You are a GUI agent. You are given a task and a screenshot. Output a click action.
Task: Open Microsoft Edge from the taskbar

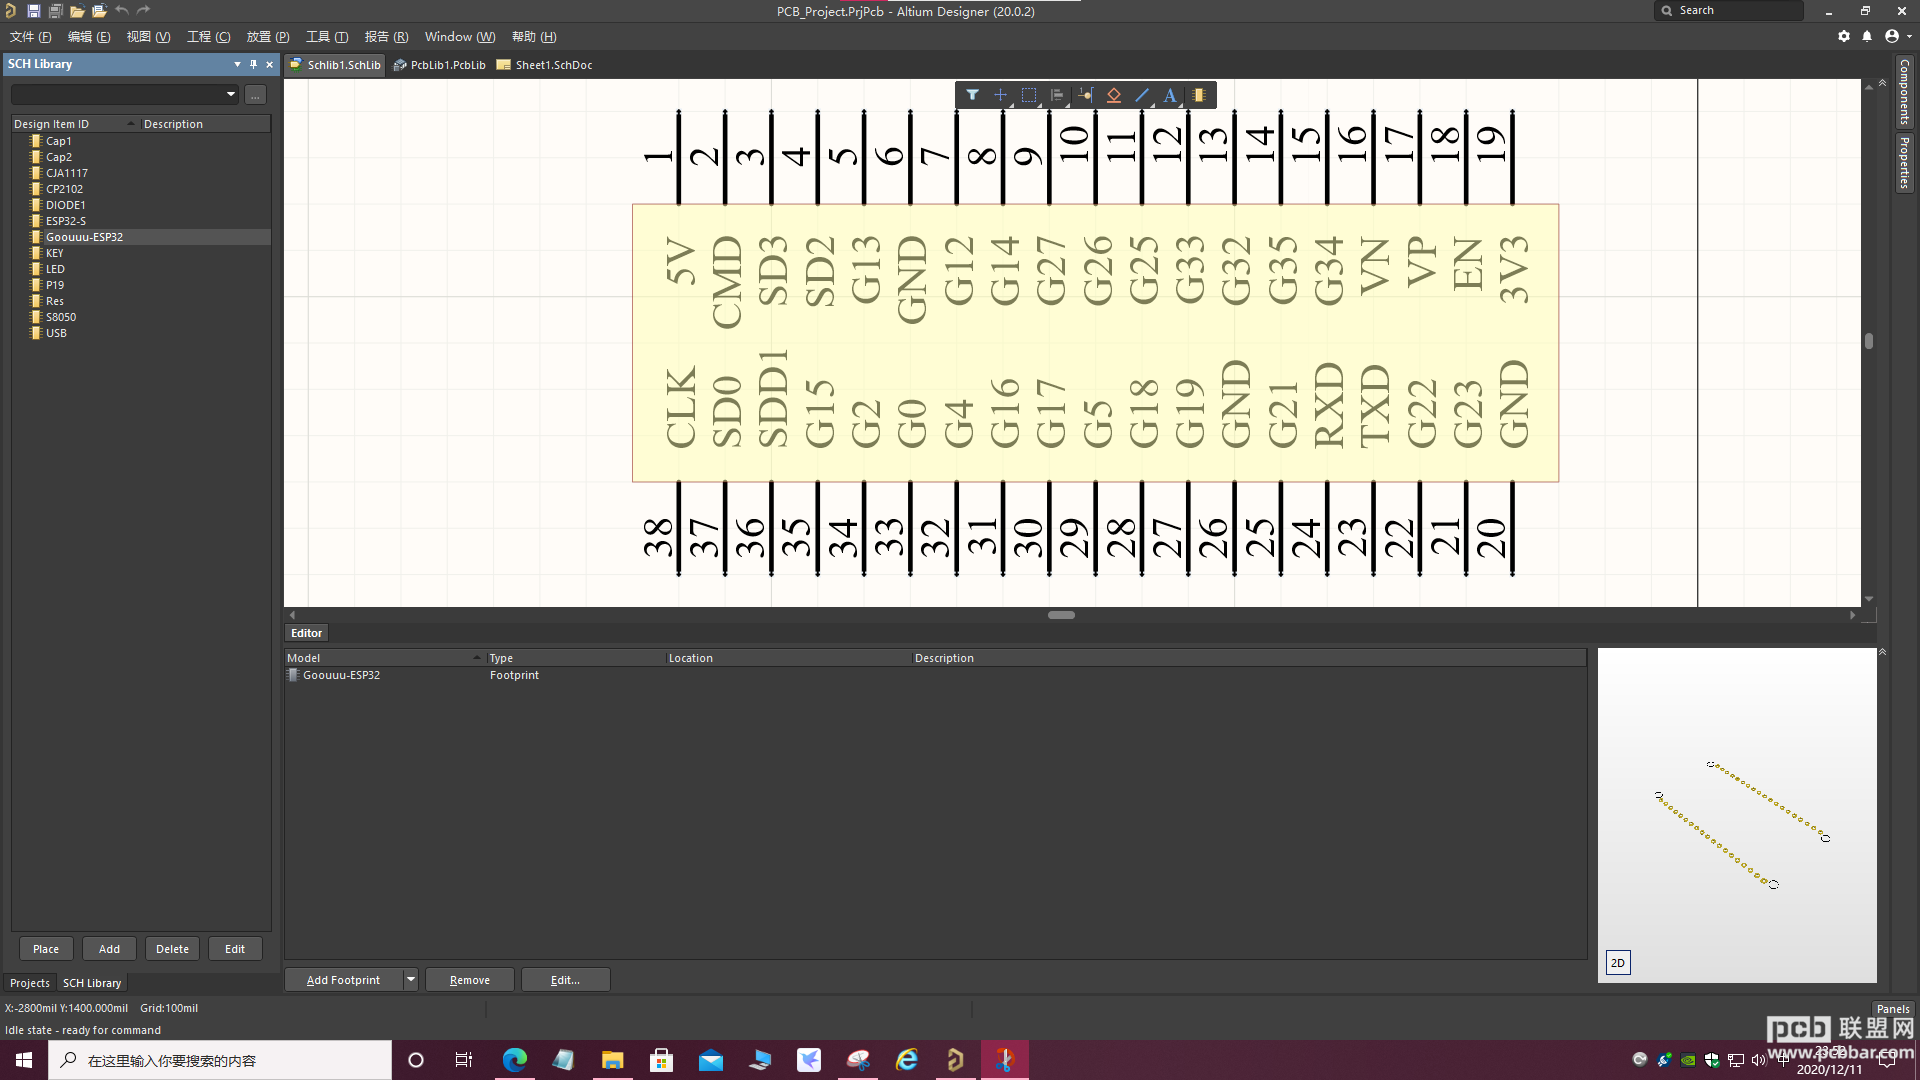514,1060
